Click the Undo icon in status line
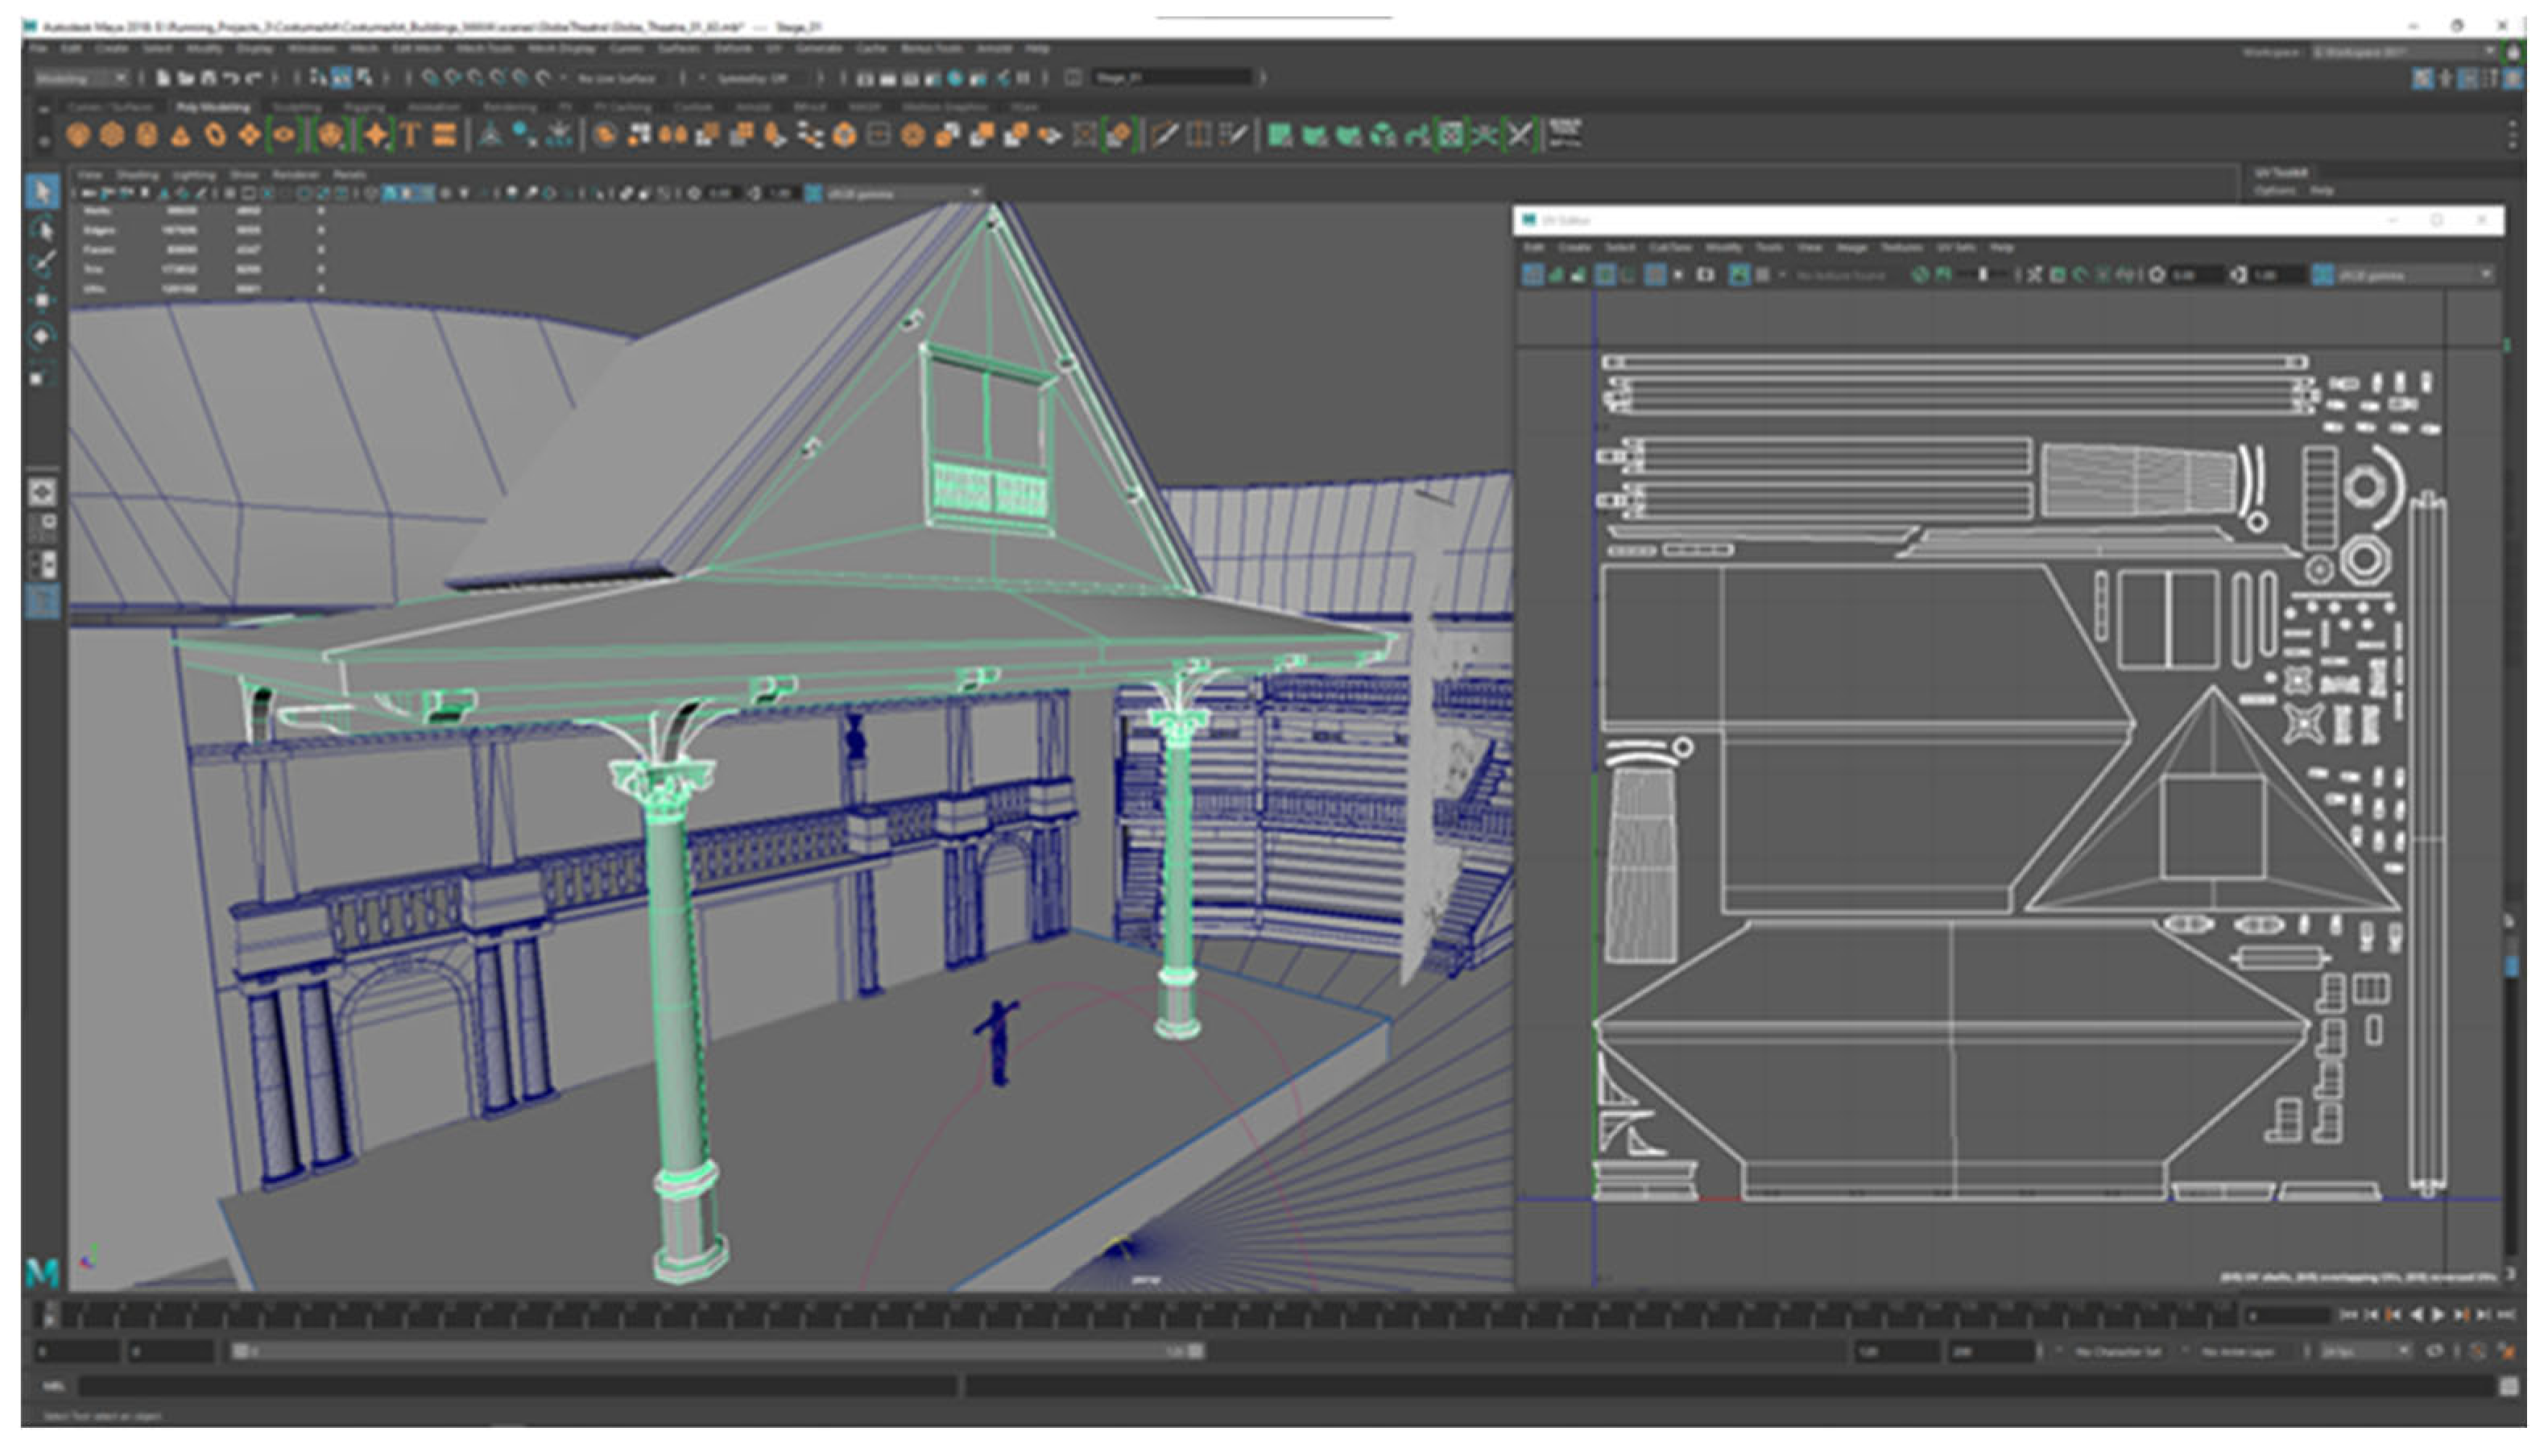This screenshot has width=2548, height=1456. click(x=231, y=78)
